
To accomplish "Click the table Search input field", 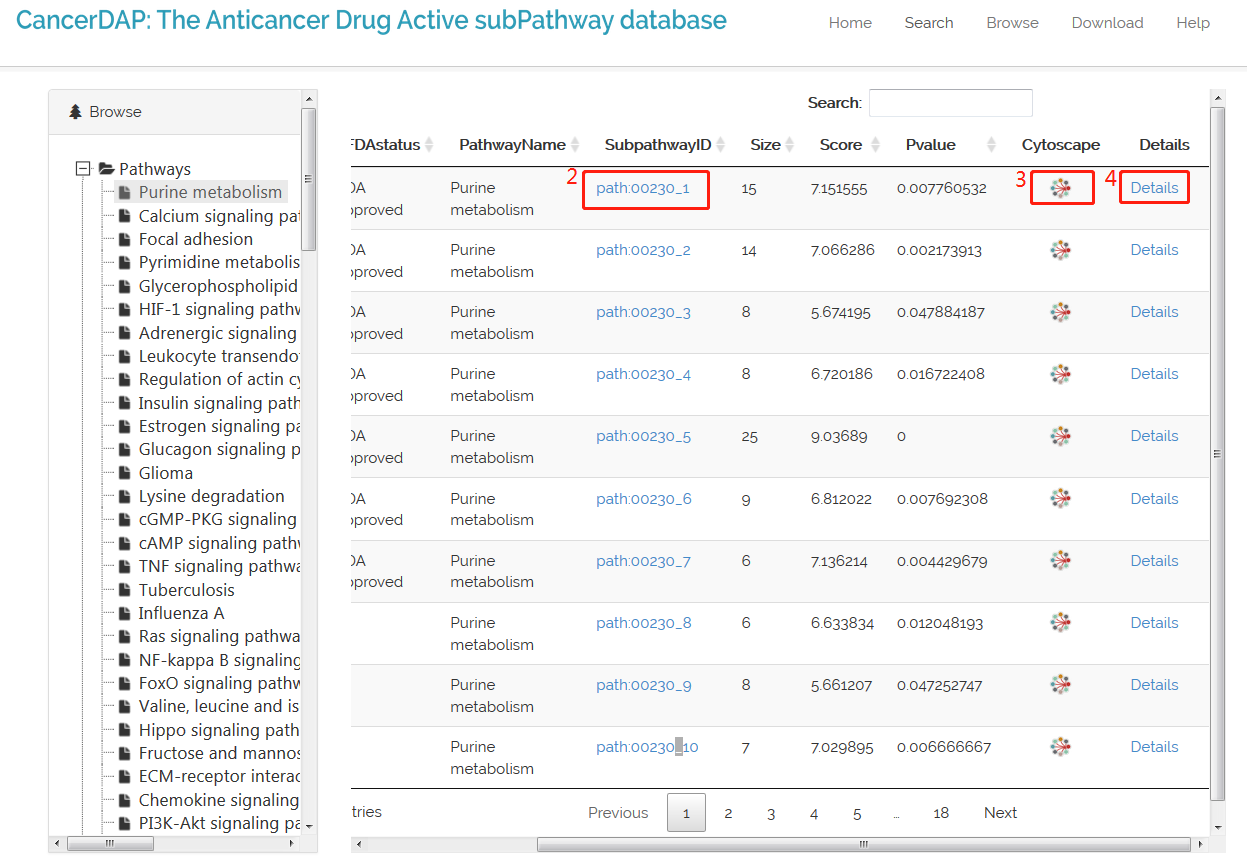I will click(x=950, y=103).
